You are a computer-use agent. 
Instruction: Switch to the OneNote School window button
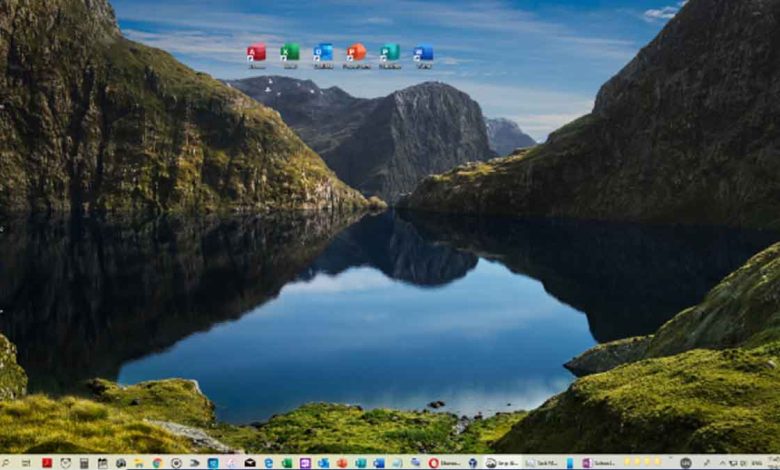point(600,463)
